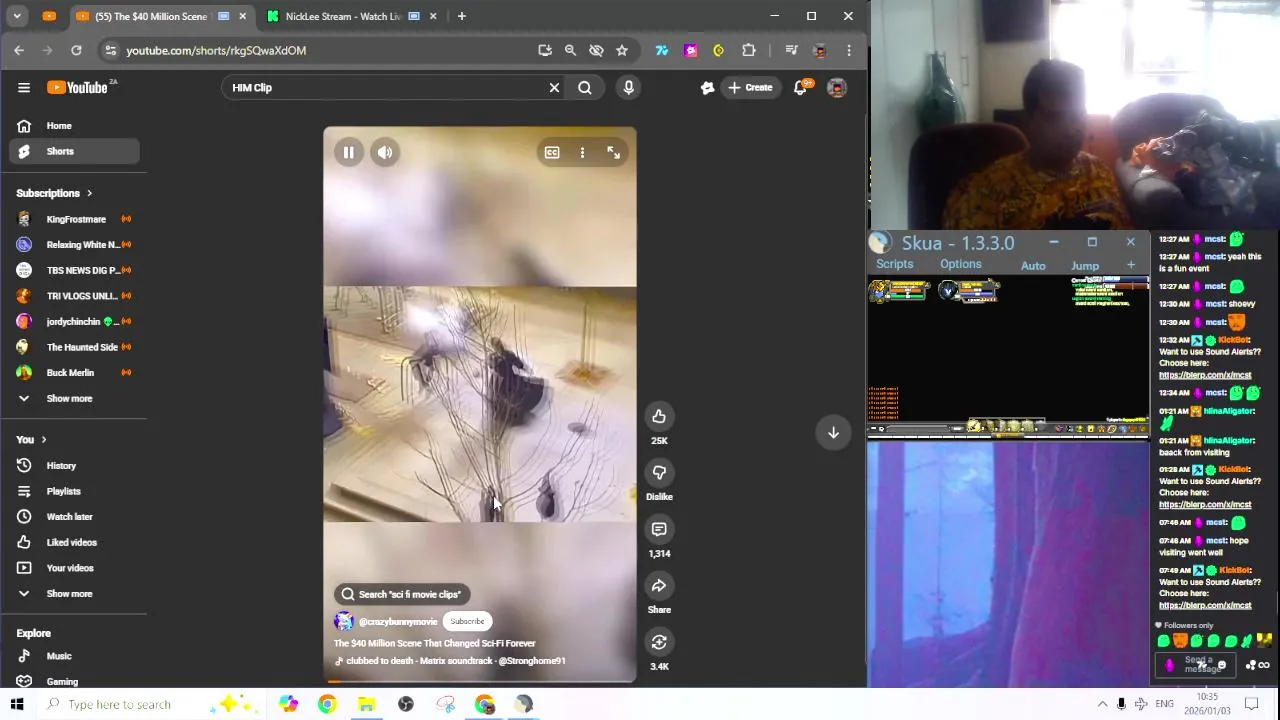Open the @crazybunnymovie channel name

coord(398,622)
